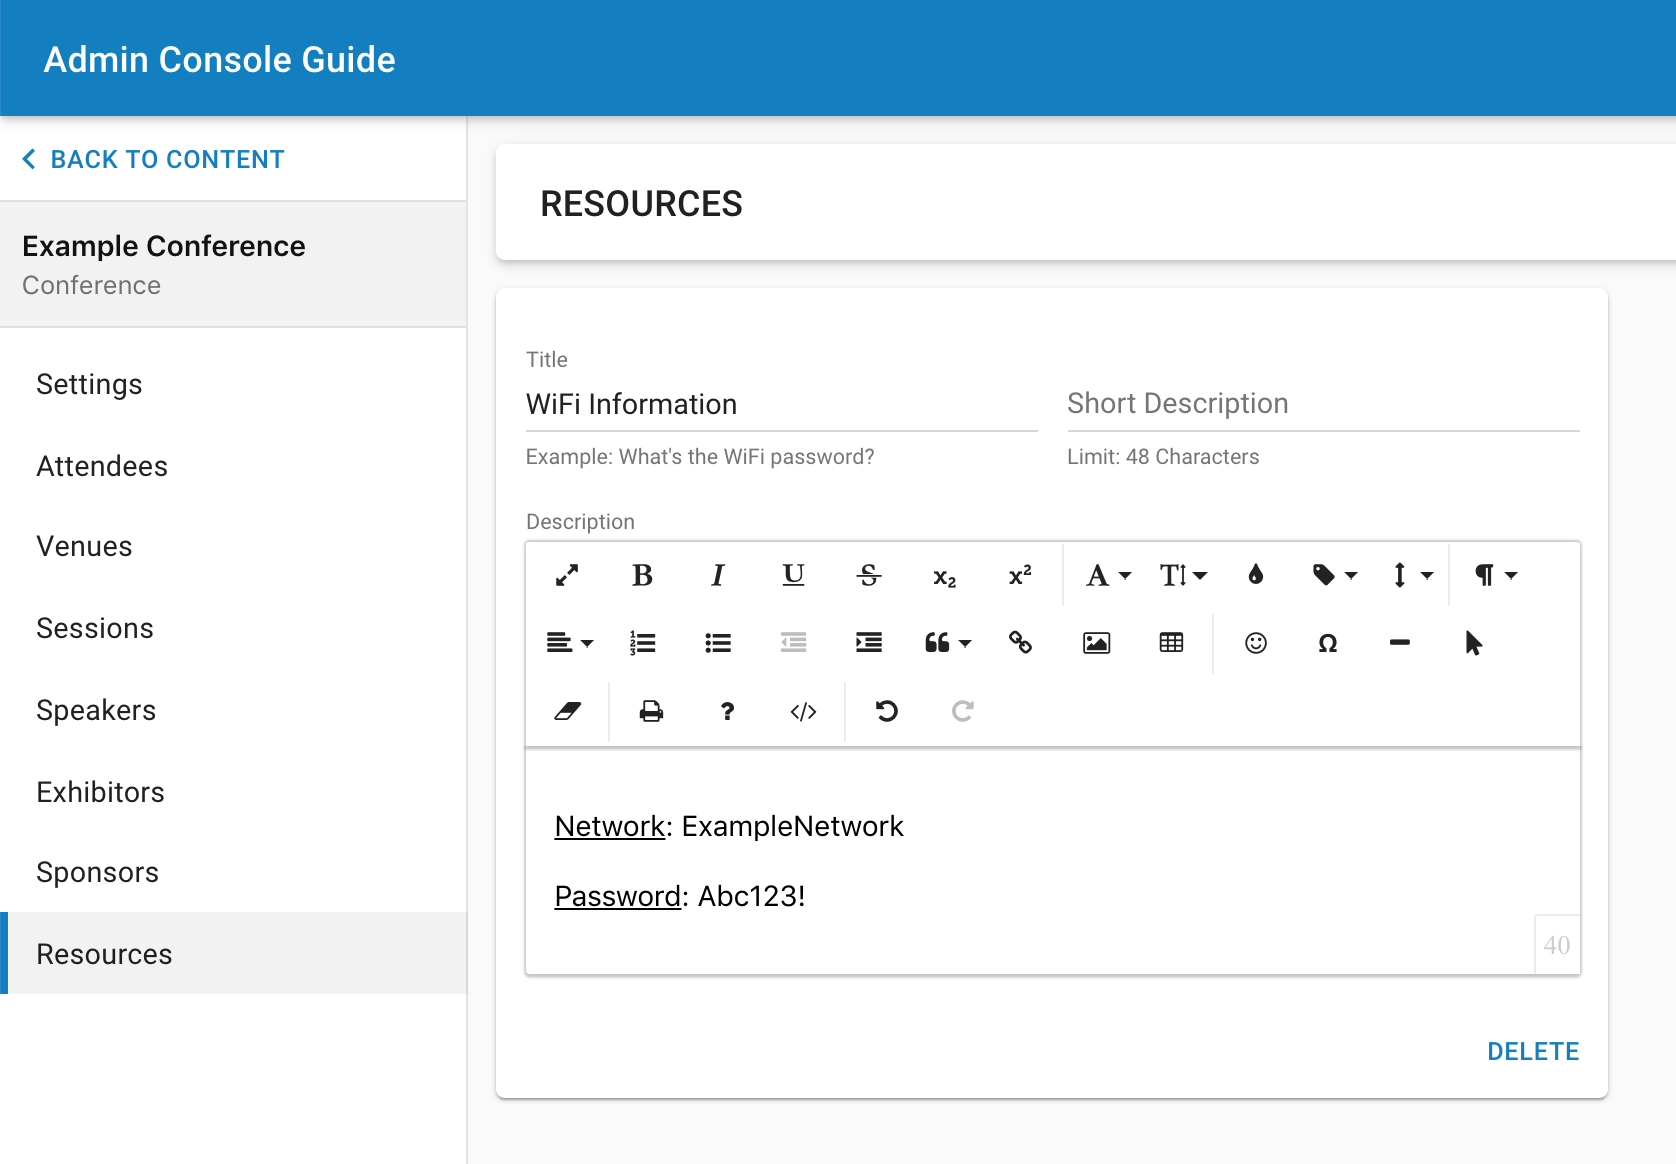Open quote dropdown
1676x1164 pixels.
pos(948,643)
